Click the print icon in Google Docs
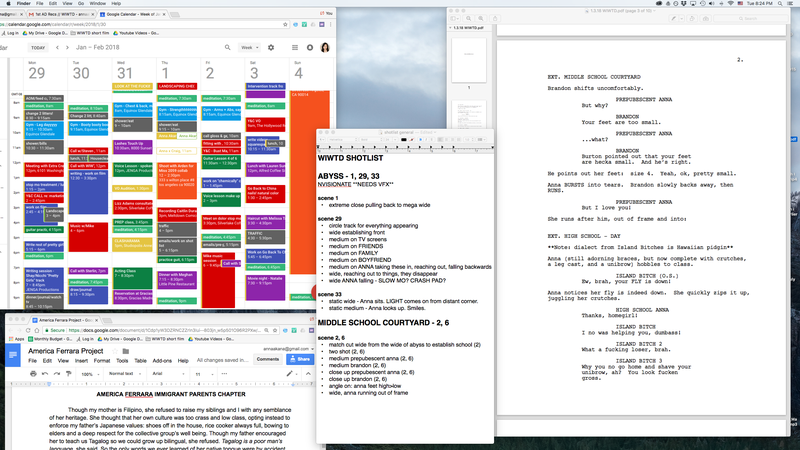 (33, 374)
